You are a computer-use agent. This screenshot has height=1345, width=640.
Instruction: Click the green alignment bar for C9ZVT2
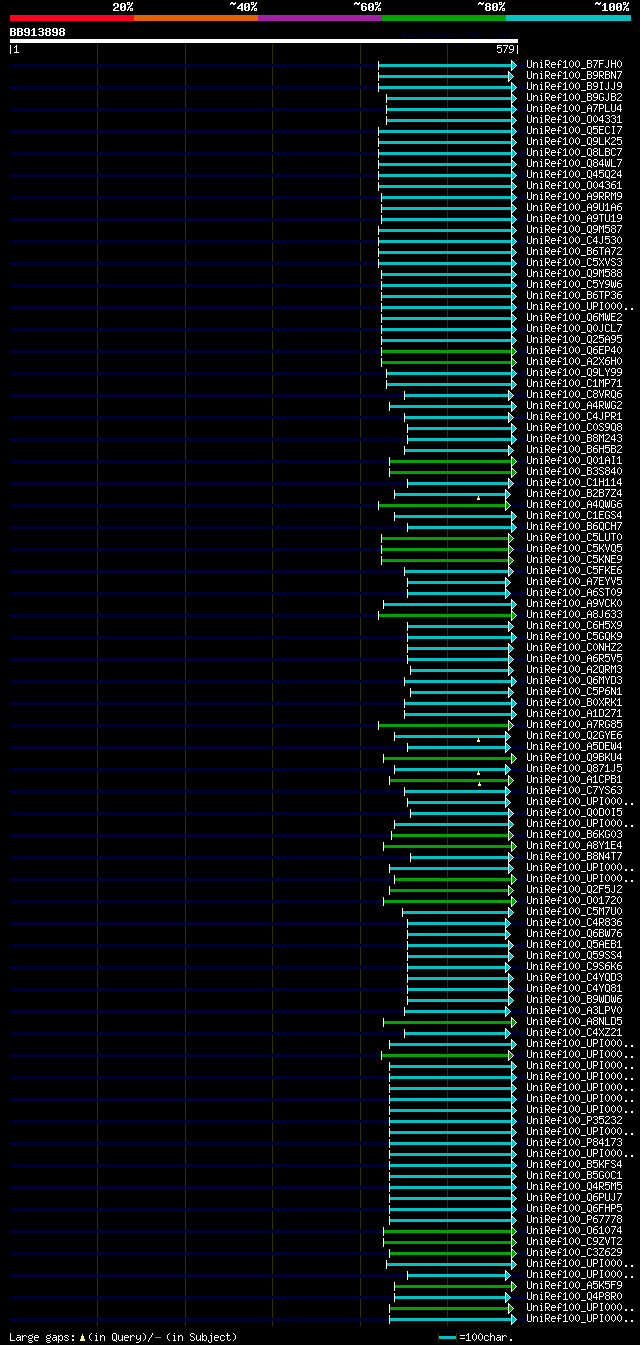coord(450,1241)
